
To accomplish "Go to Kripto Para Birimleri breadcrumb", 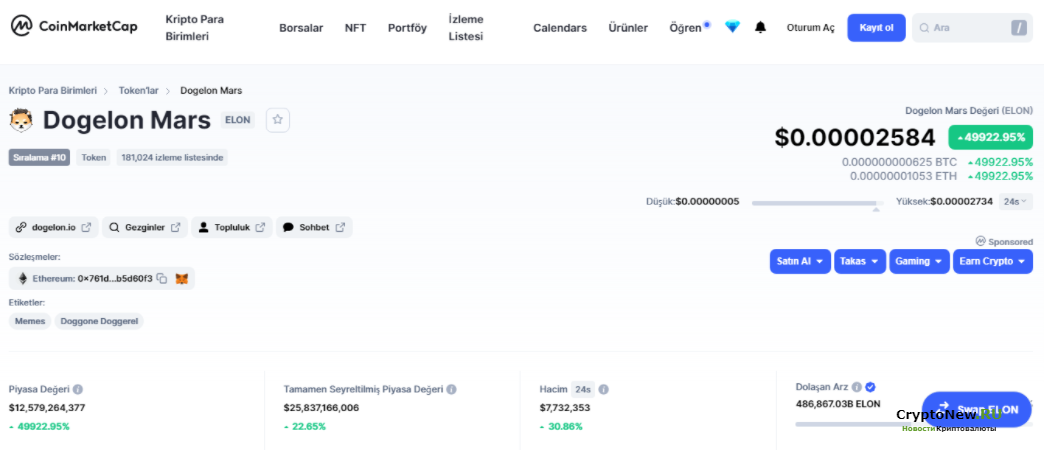I will [53, 90].
